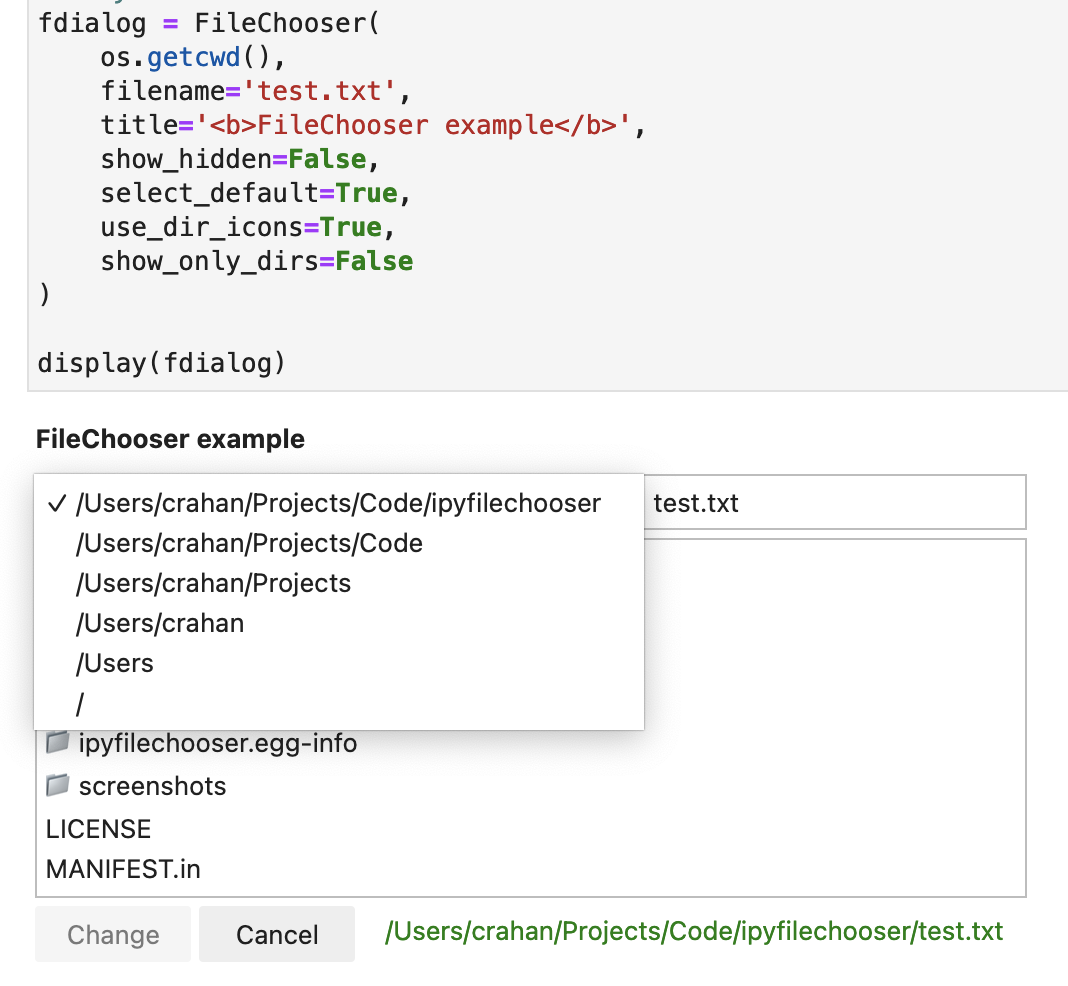Click the getcwd link in code

195,57
